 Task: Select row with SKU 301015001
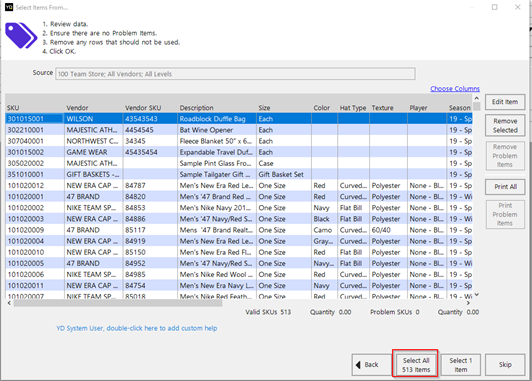coord(239,119)
